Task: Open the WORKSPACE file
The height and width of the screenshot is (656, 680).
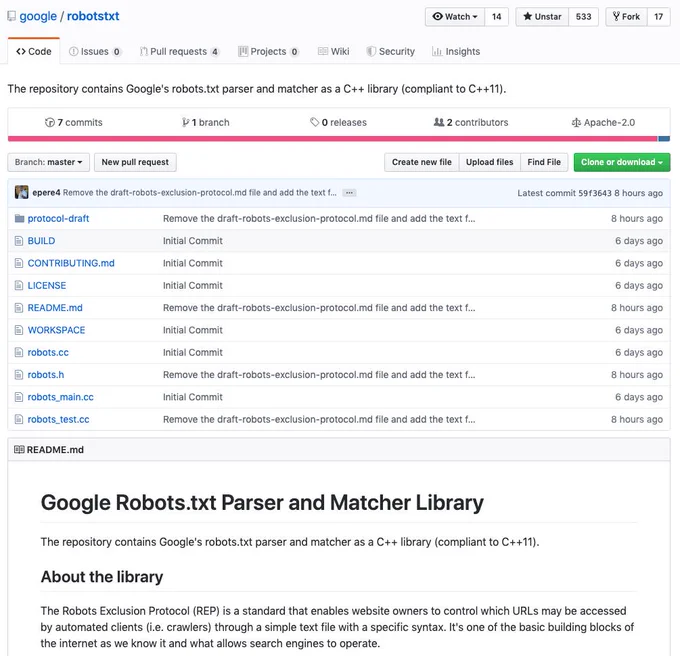Action: coord(56,330)
